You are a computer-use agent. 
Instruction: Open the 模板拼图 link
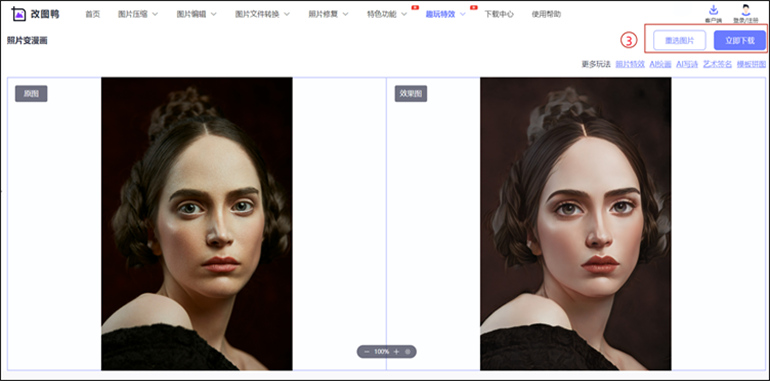[751, 64]
